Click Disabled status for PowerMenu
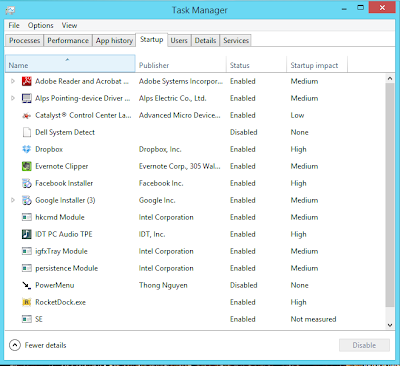Viewport: 400px width, 366px height. (244, 285)
